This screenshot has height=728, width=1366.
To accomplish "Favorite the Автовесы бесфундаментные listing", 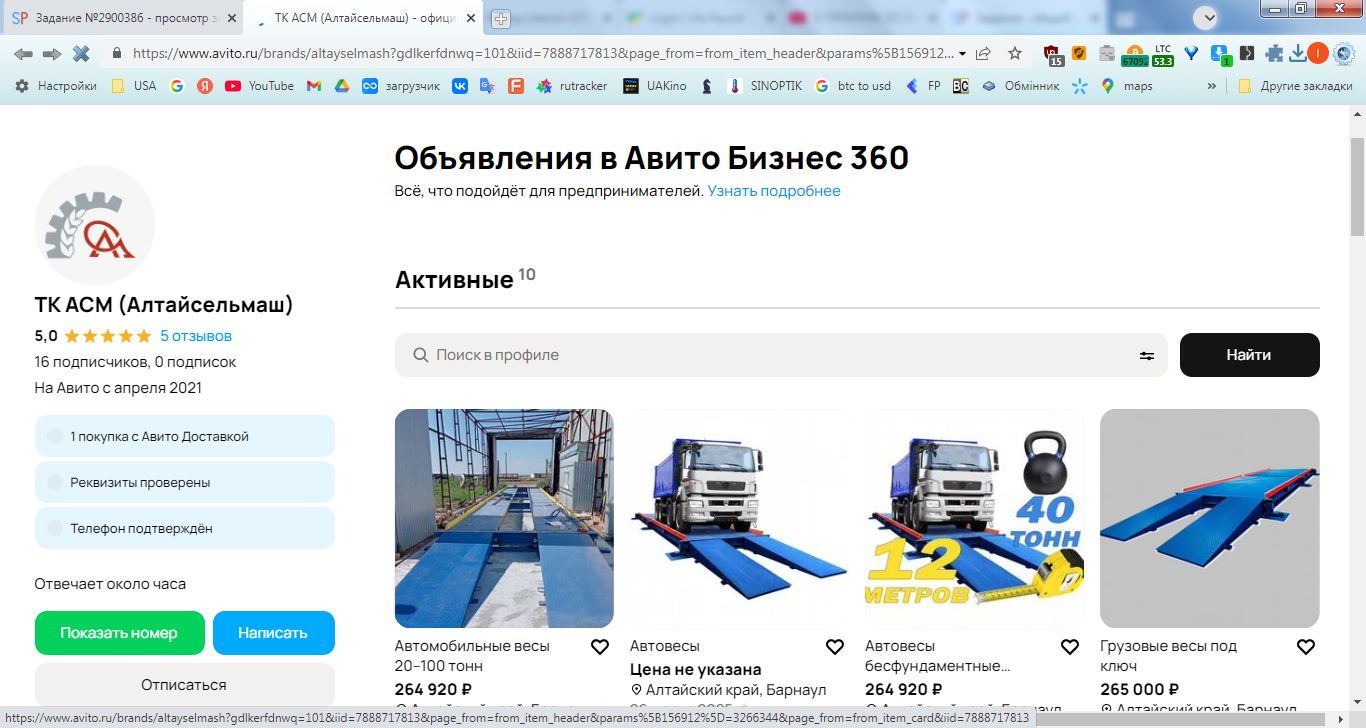I will [x=1070, y=647].
